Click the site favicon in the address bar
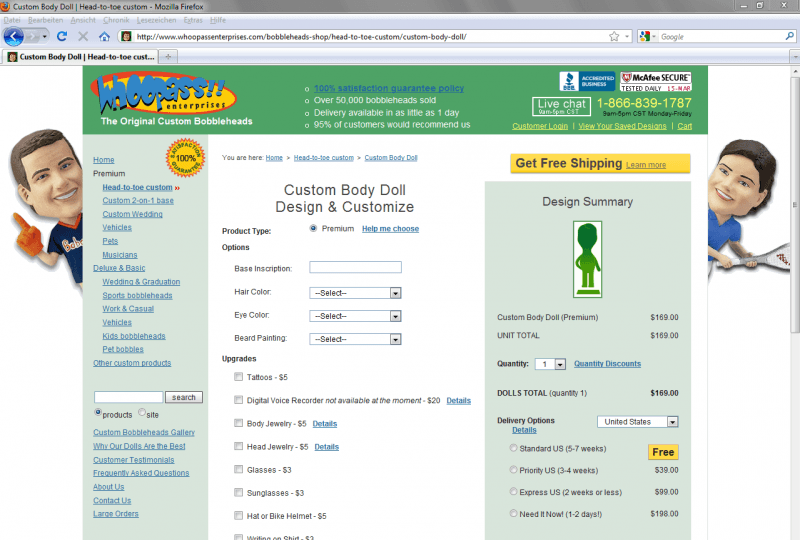Image resolution: width=800 pixels, height=540 pixels. pos(127,37)
